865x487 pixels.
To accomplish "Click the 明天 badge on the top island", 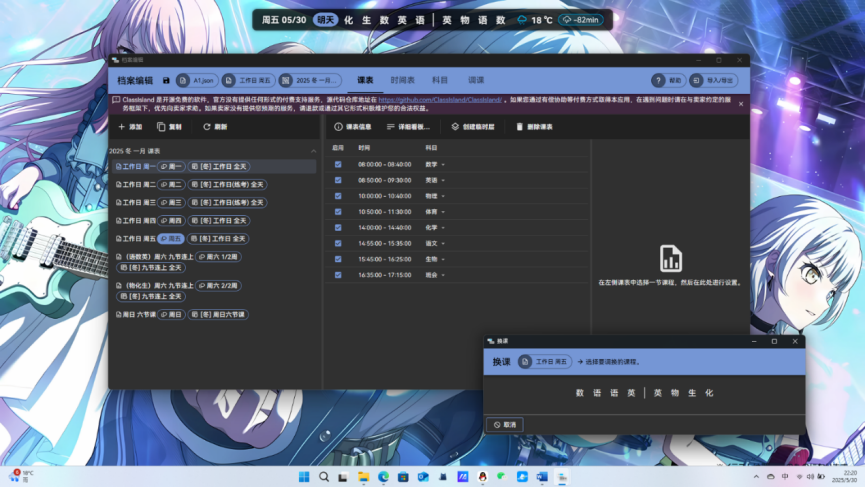I will click(325, 20).
